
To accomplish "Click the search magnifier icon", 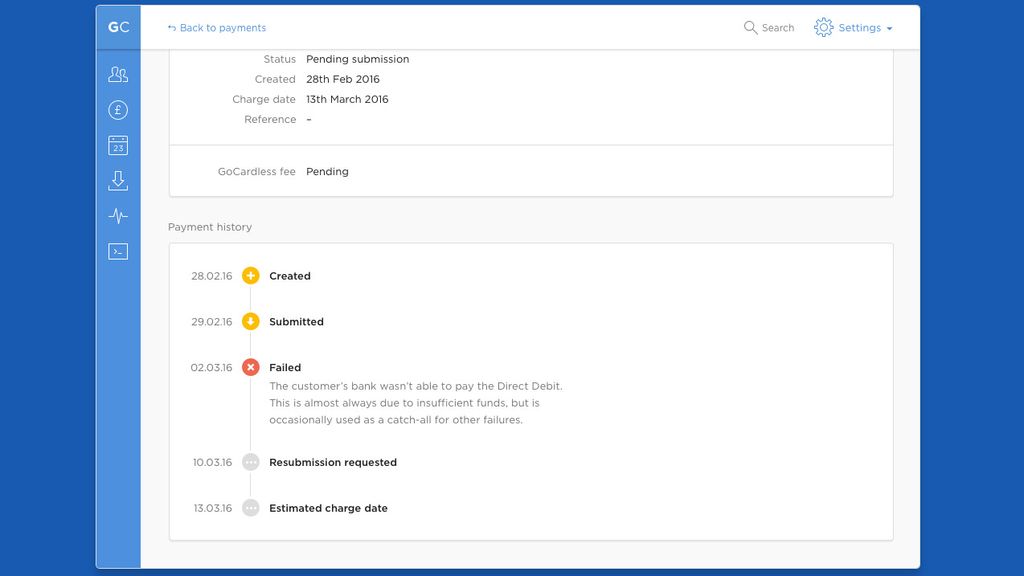I will (750, 28).
